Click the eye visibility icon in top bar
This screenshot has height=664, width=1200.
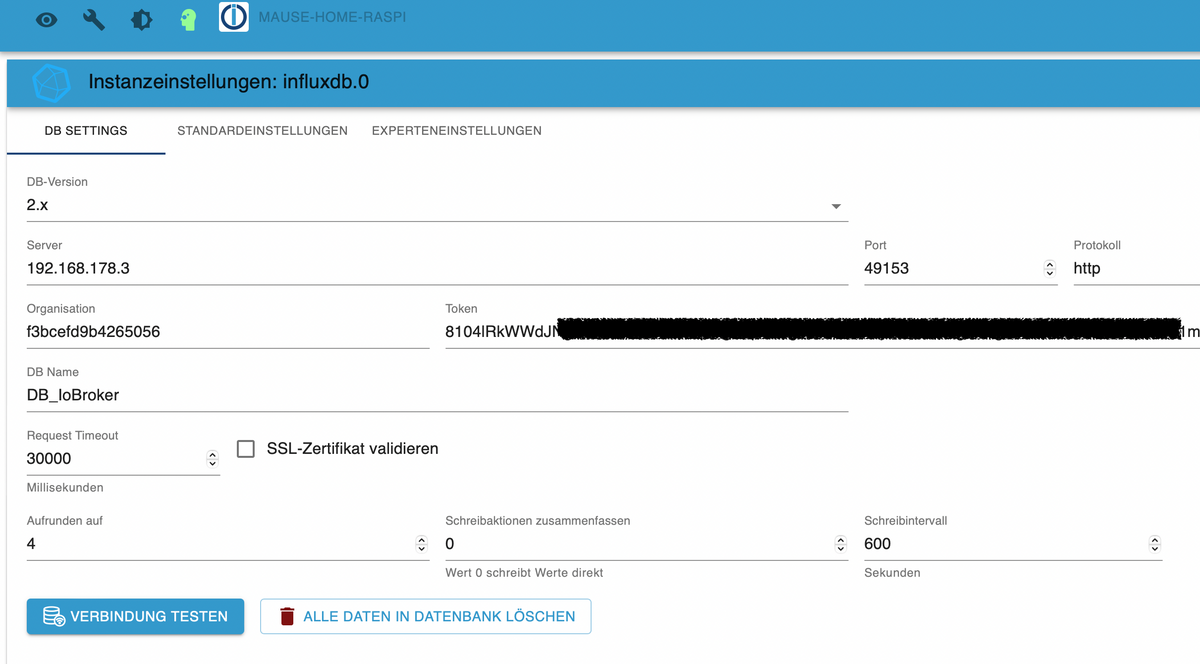(46, 20)
